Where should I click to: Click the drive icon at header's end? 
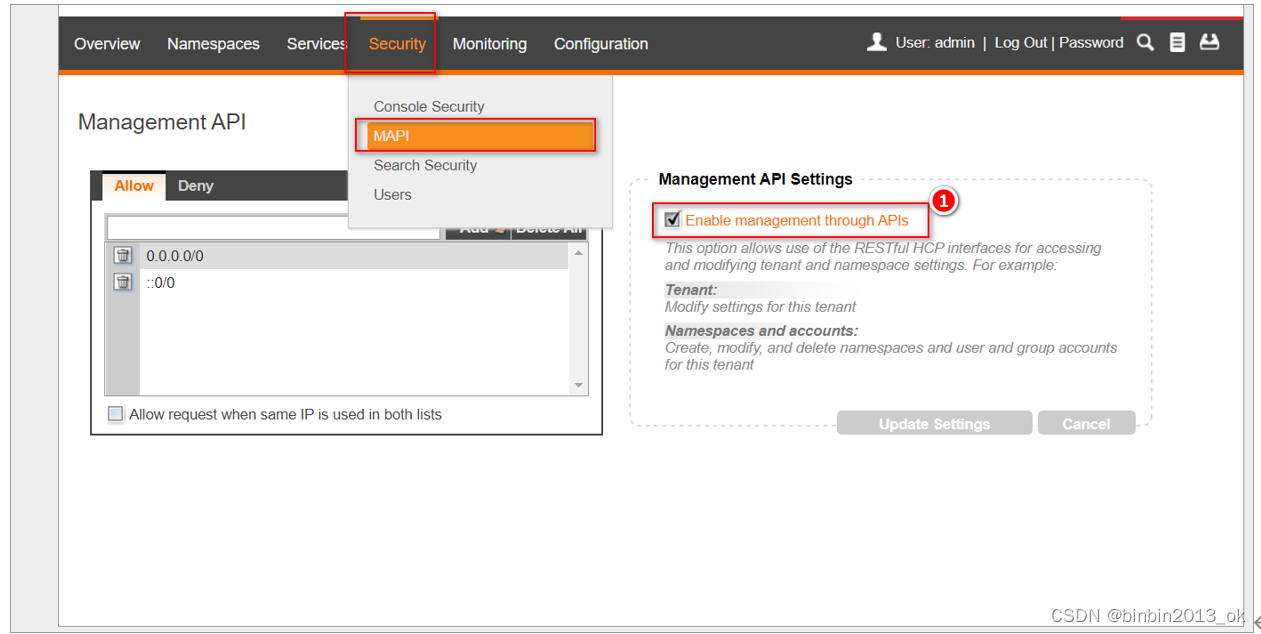[1210, 42]
